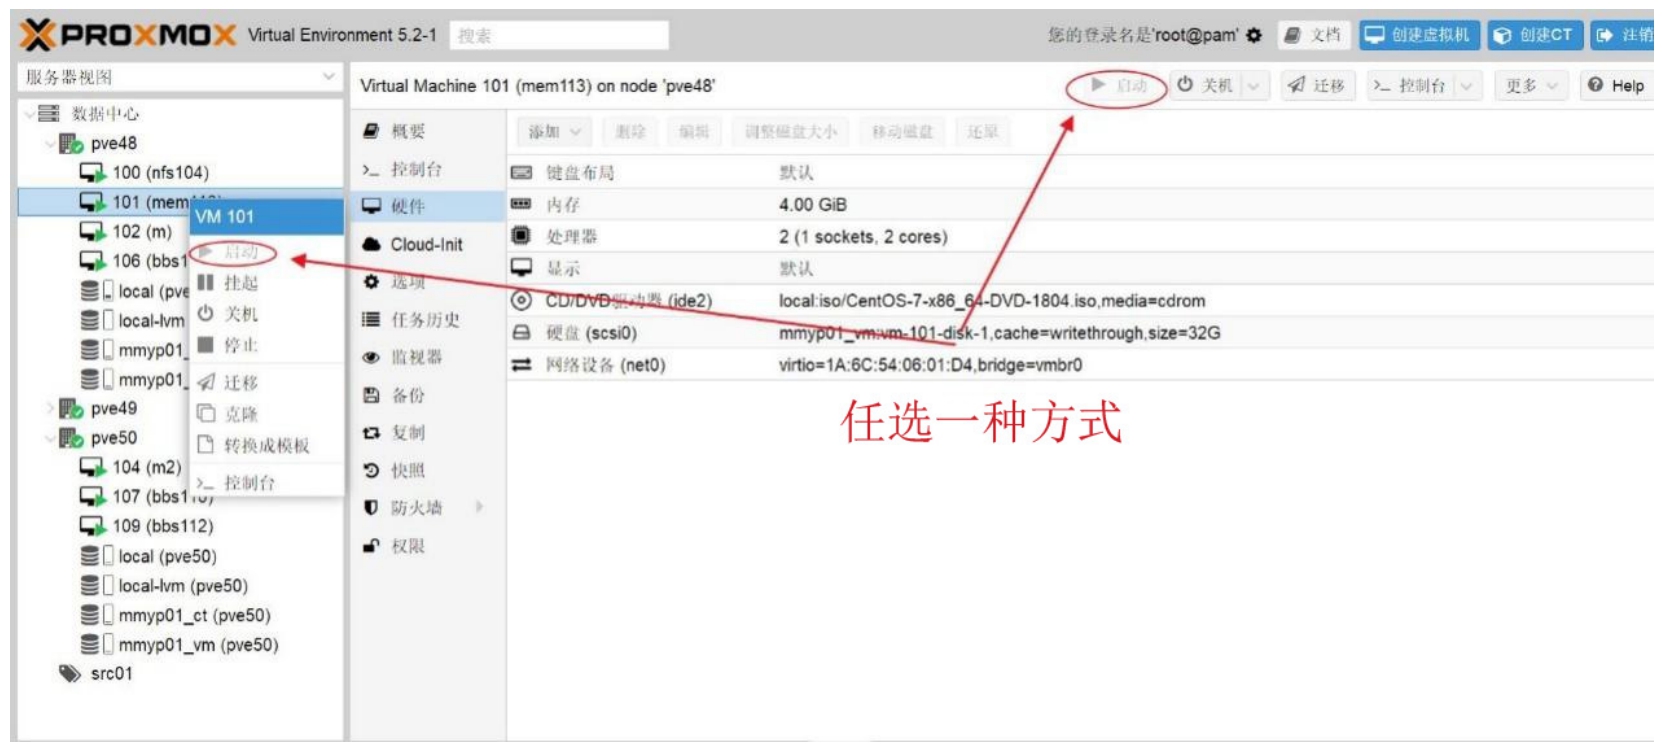Click the 显示 display icon

(x=521, y=268)
